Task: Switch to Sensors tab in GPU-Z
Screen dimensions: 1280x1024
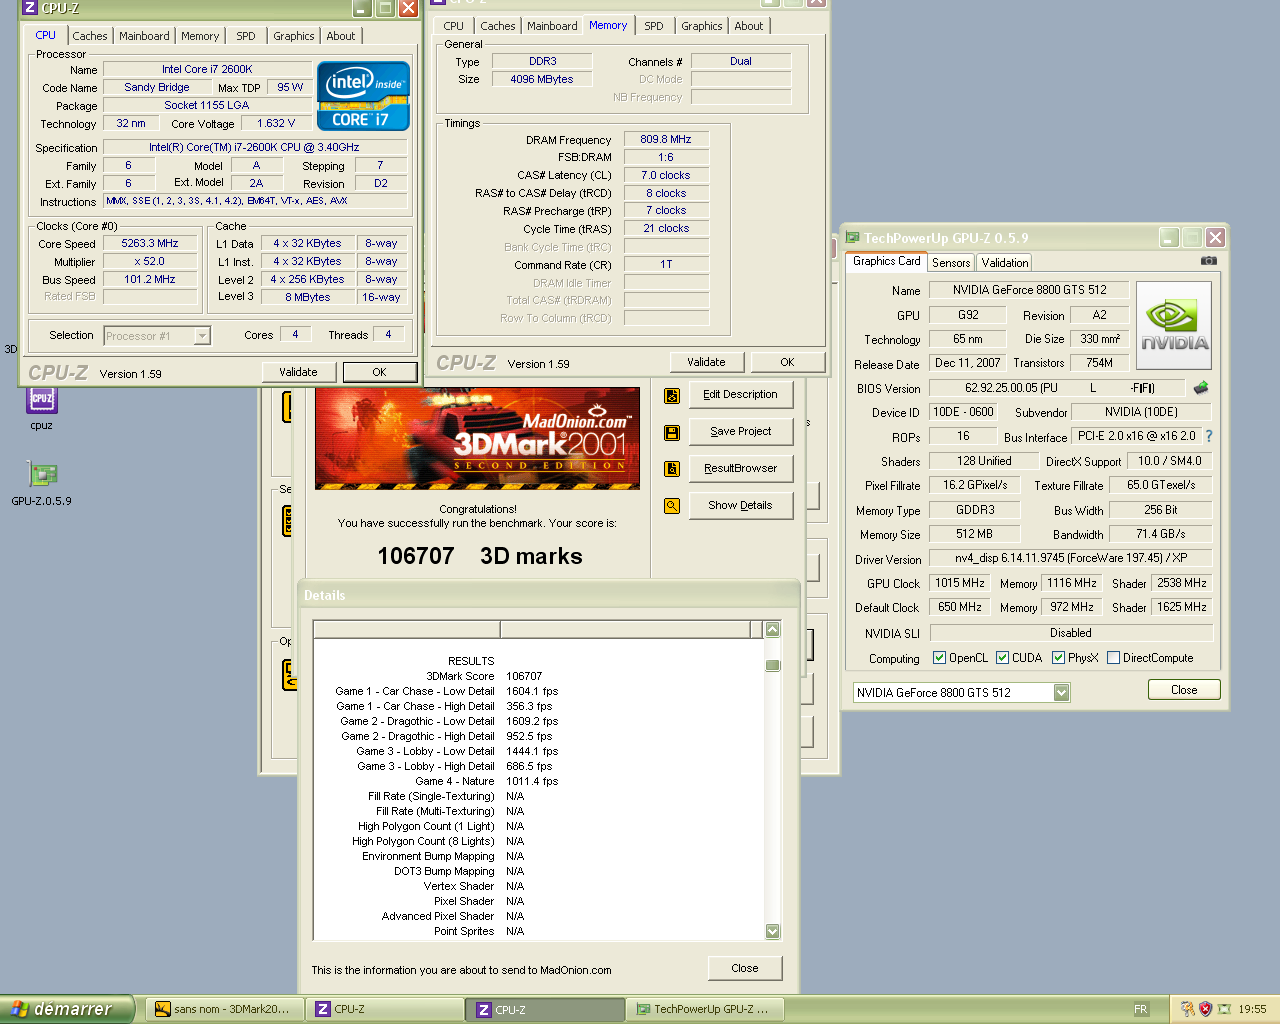Action: pyautogui.click(x=951, y=263)
